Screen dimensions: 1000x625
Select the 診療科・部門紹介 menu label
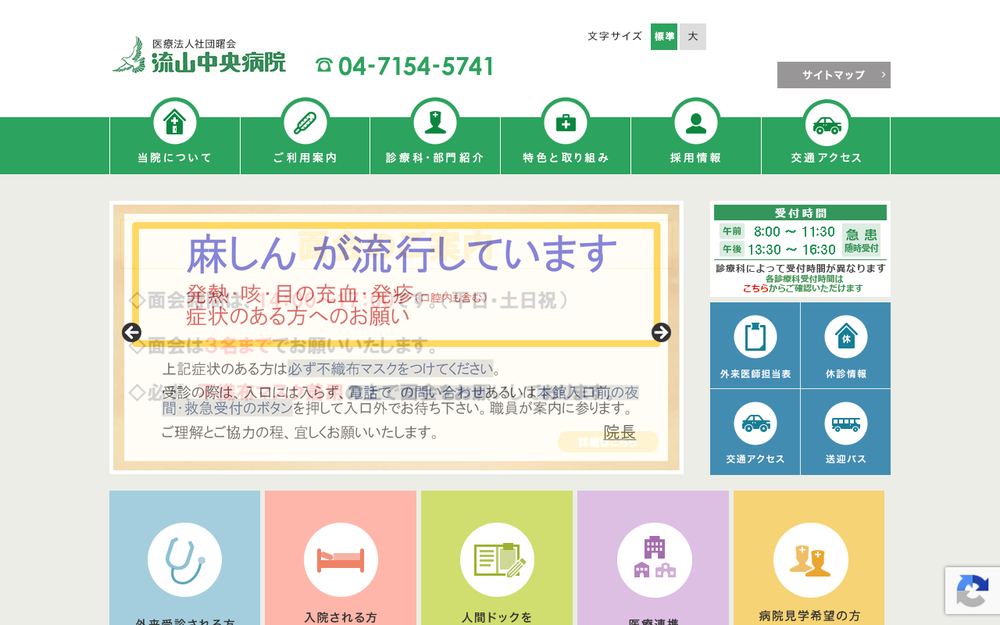coord(435,158)
